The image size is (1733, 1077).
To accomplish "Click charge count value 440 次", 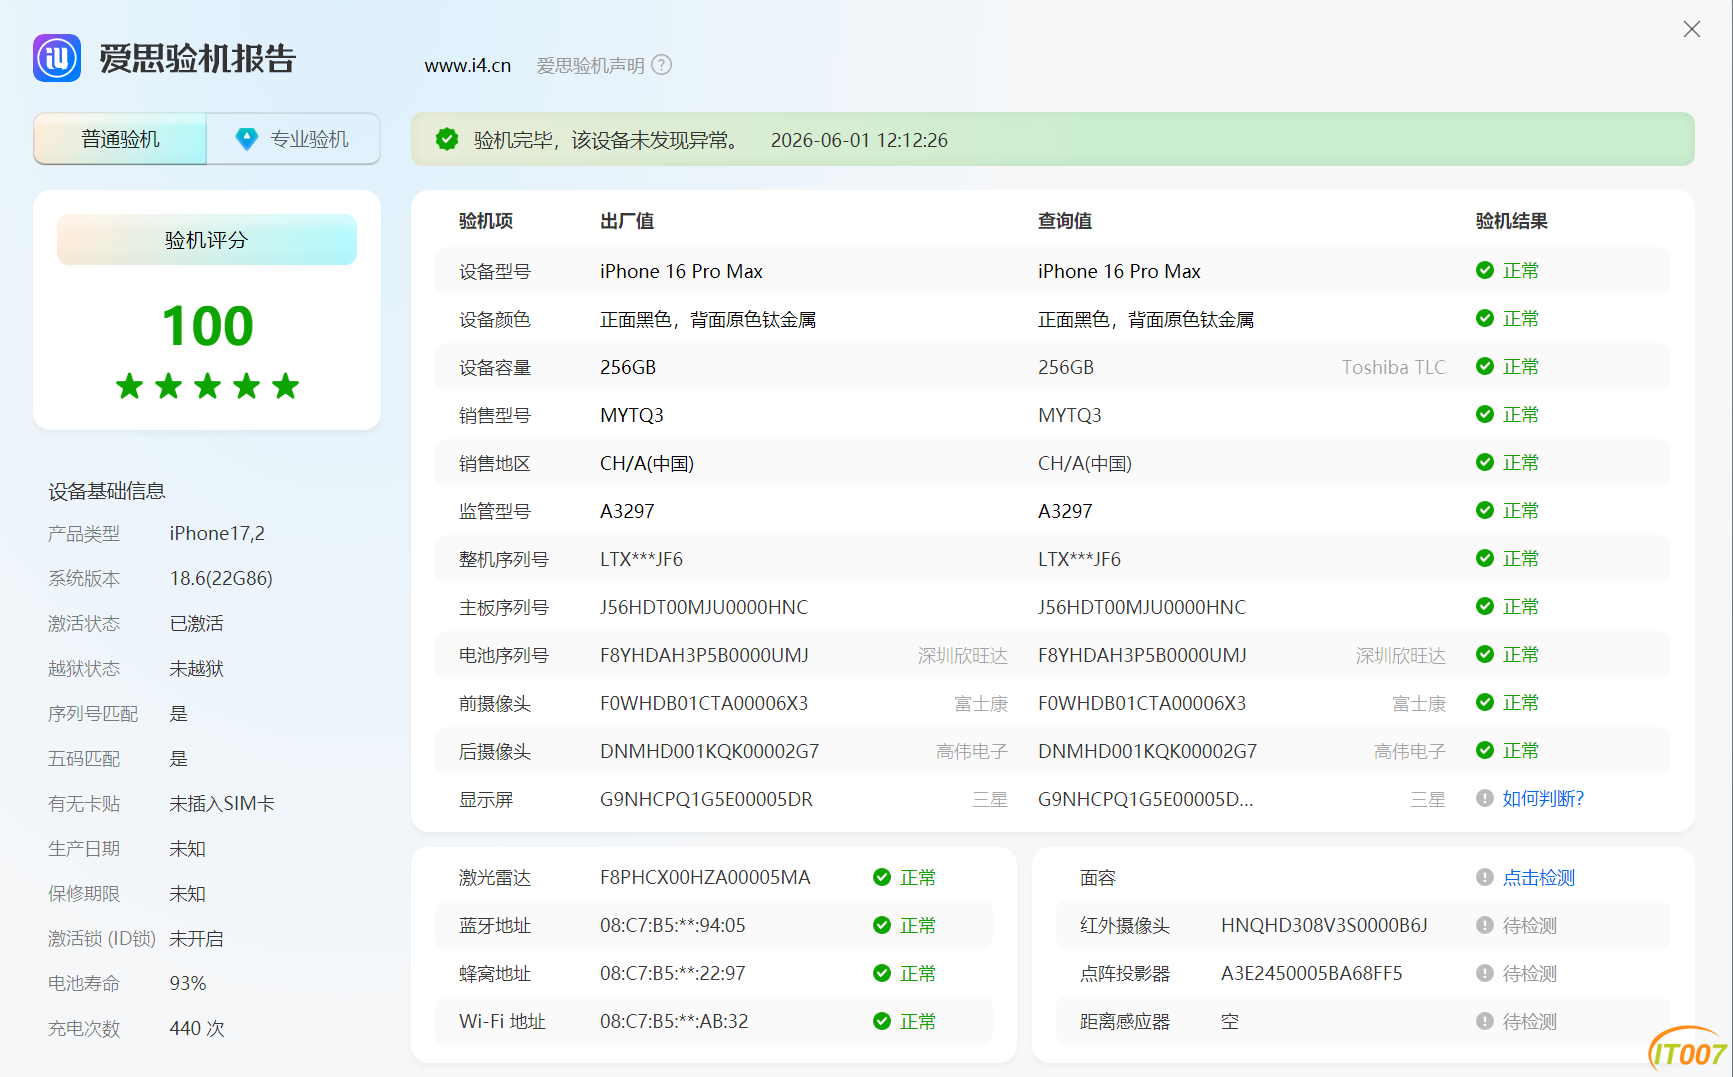I will 197,1028.
